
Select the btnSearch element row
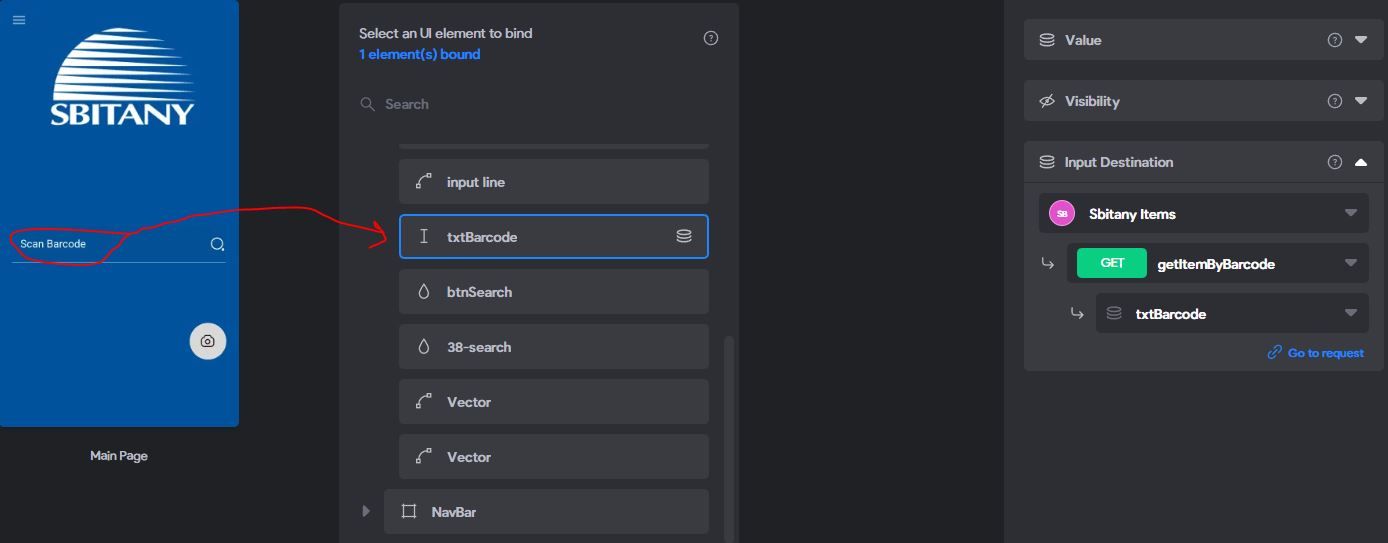(554, 292)
